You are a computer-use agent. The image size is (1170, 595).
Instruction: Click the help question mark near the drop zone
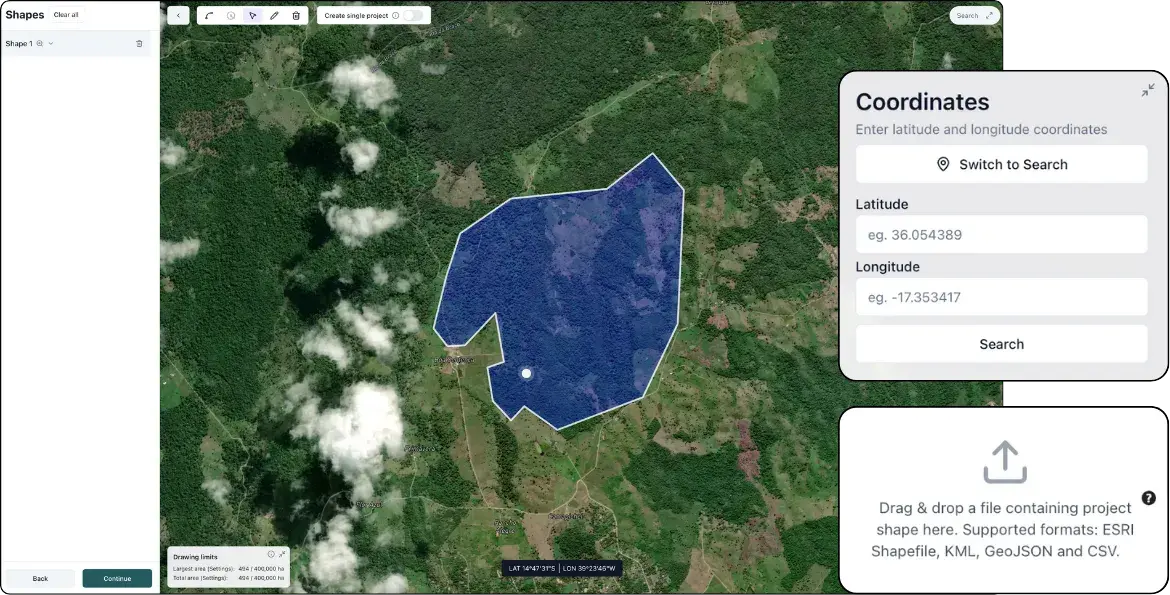pyautogui.click(x=1149, y=497)
